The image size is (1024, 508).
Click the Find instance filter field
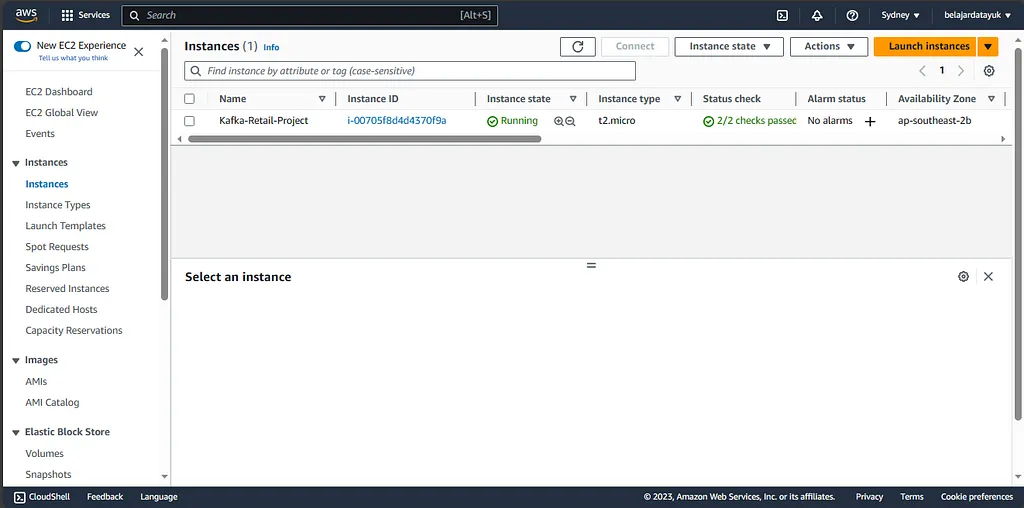tap(410, 71)
